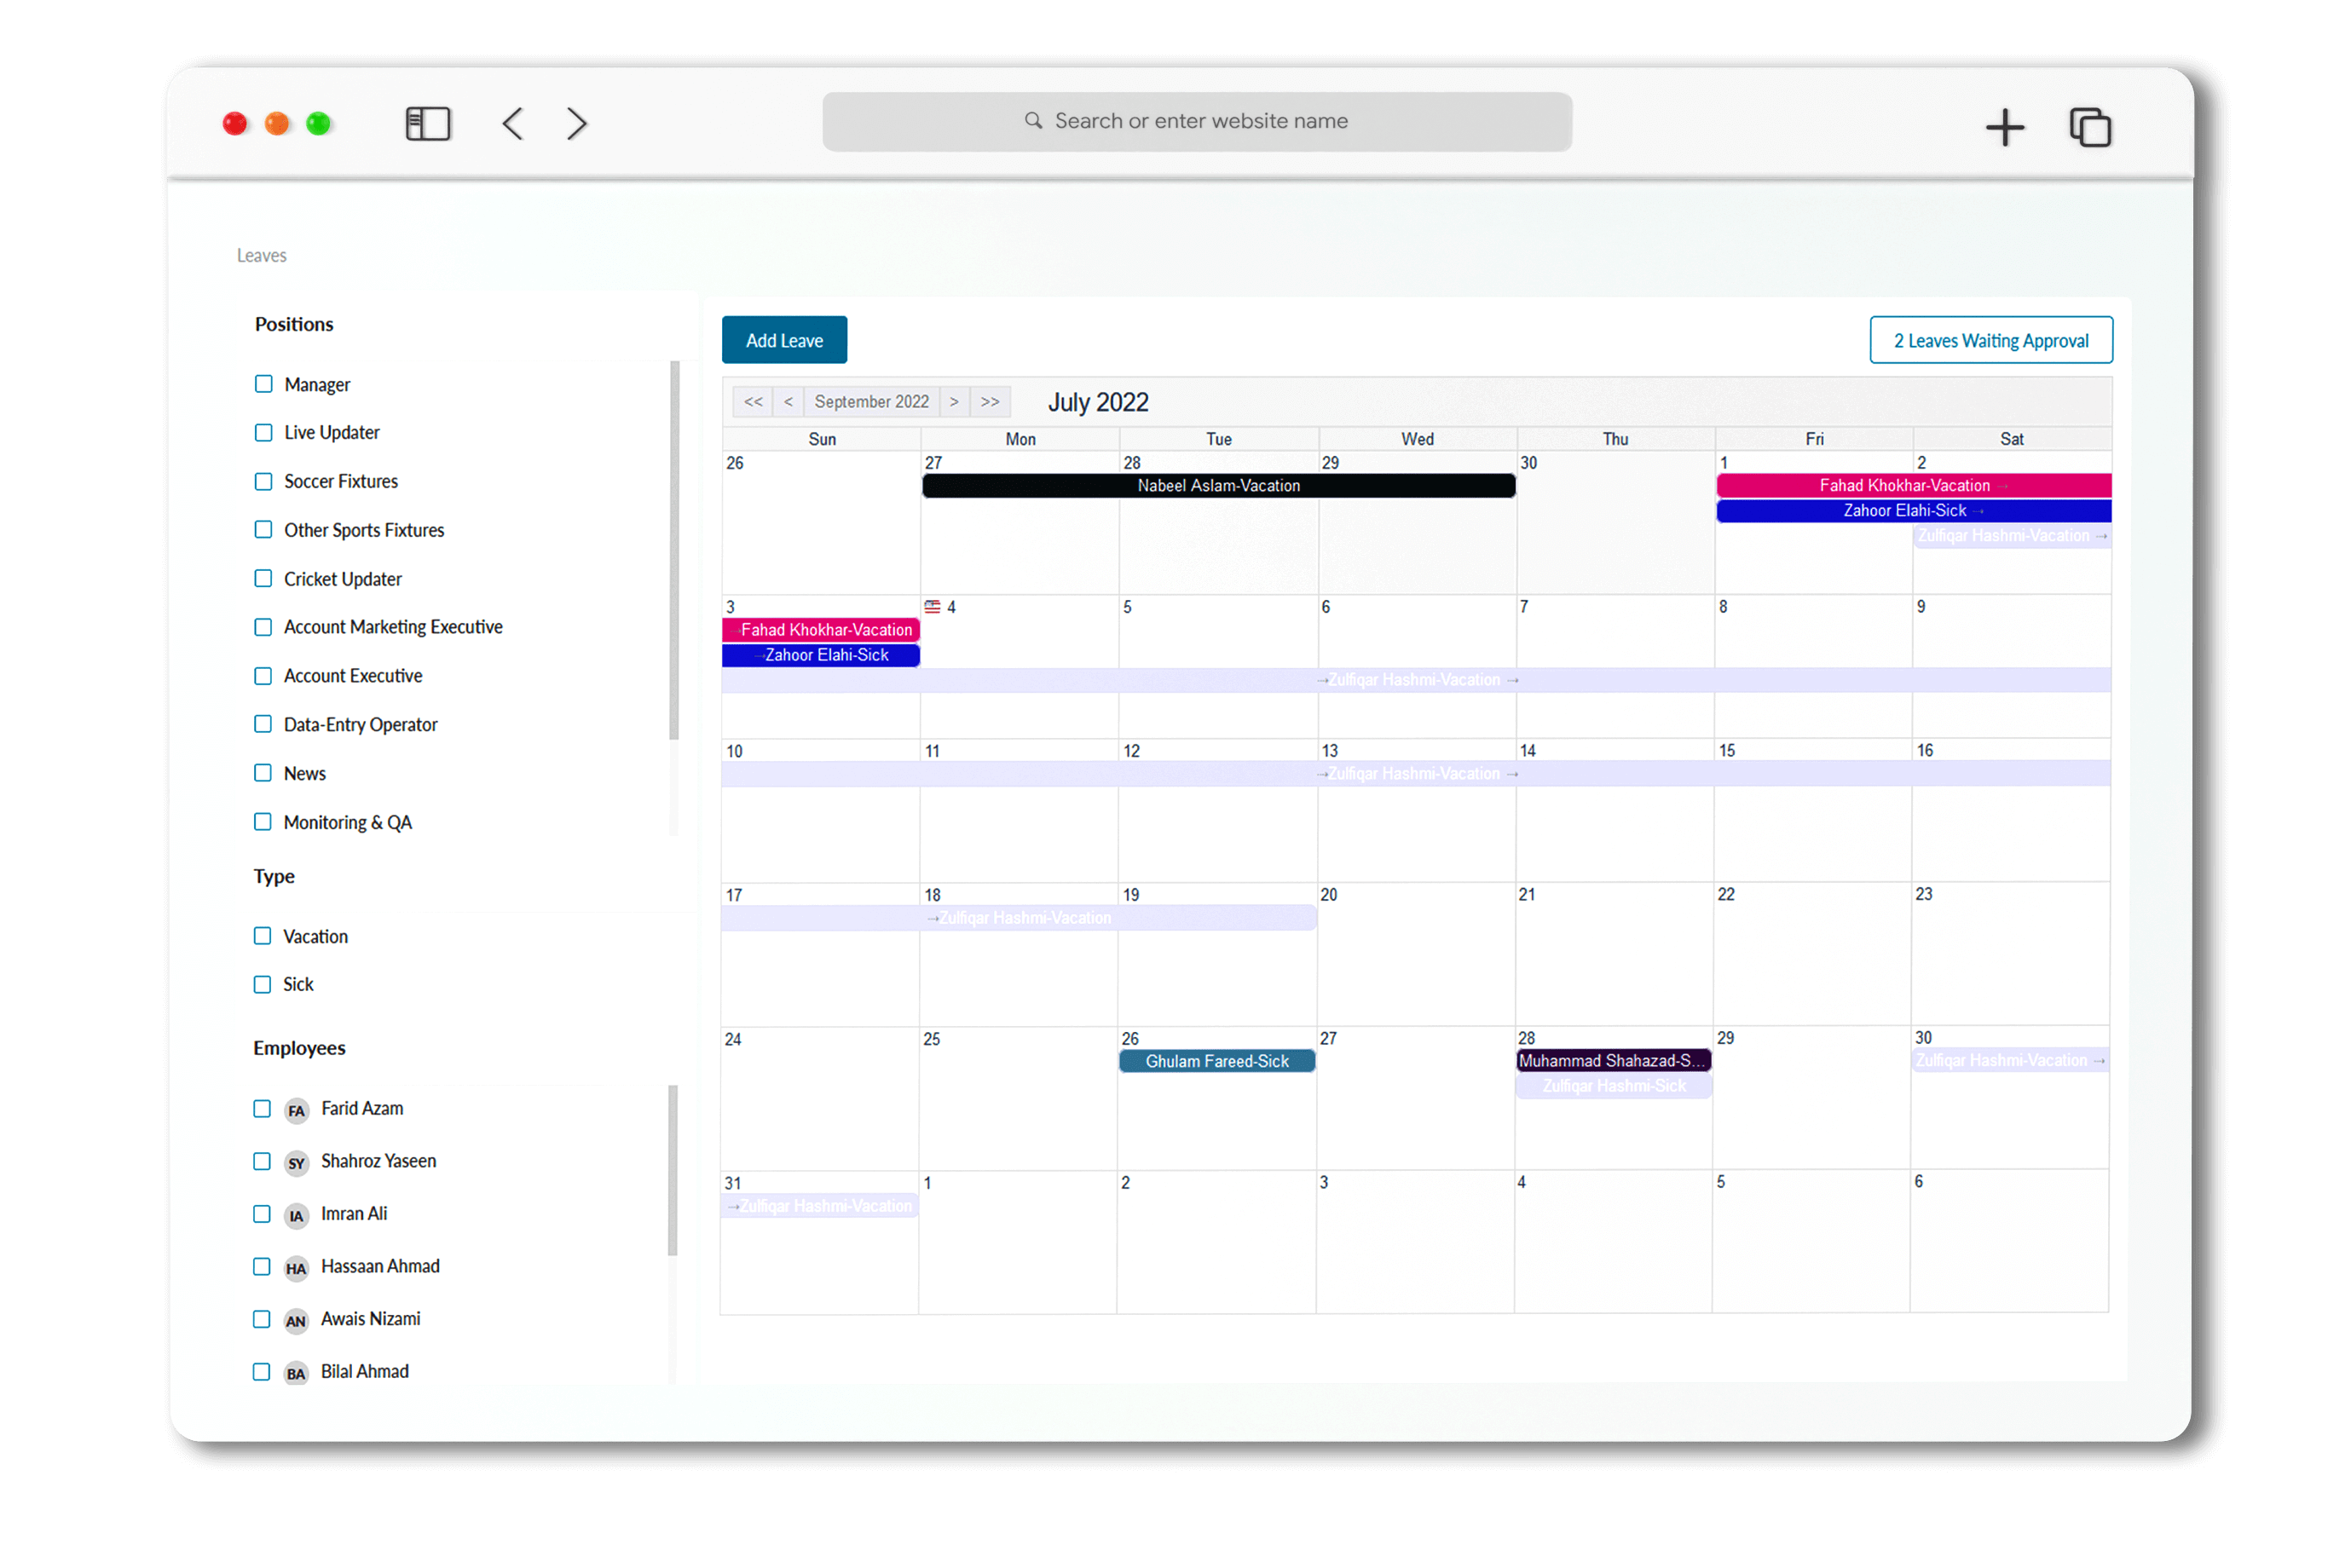Open the September 2022 month selector
The height and width of the screenshot is (1568, 2351).
coord(871,401)
